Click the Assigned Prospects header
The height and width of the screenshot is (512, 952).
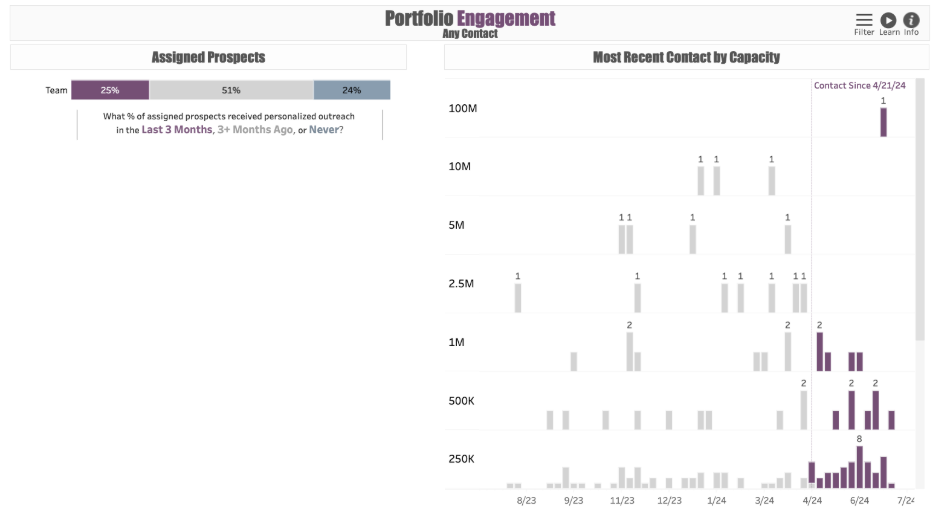click(x=208, y=57)
